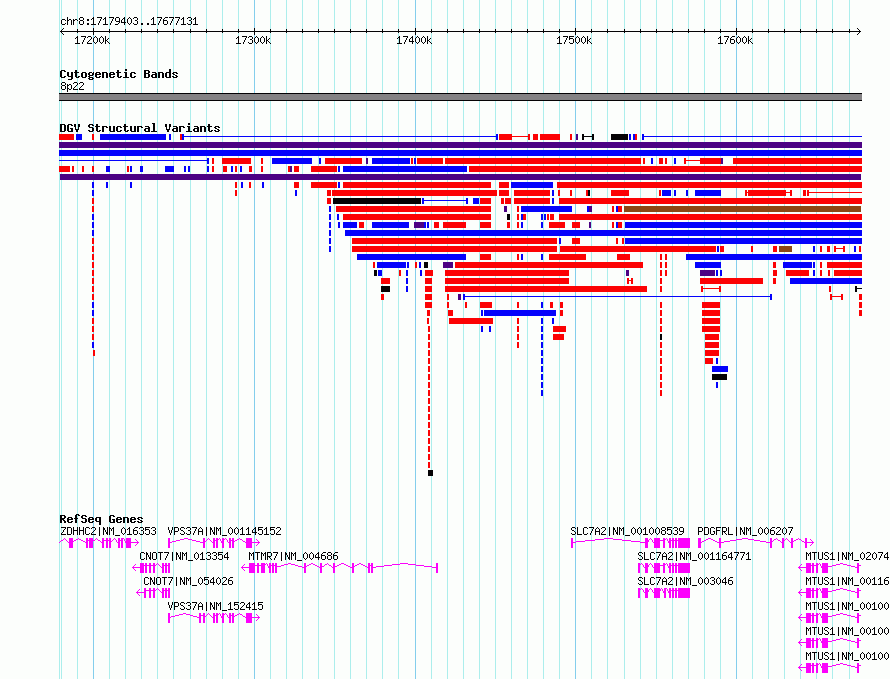Select the PDGFRL|NM_006207 gene label
This screenshot has width=890, height=679.
click(745, 531)
